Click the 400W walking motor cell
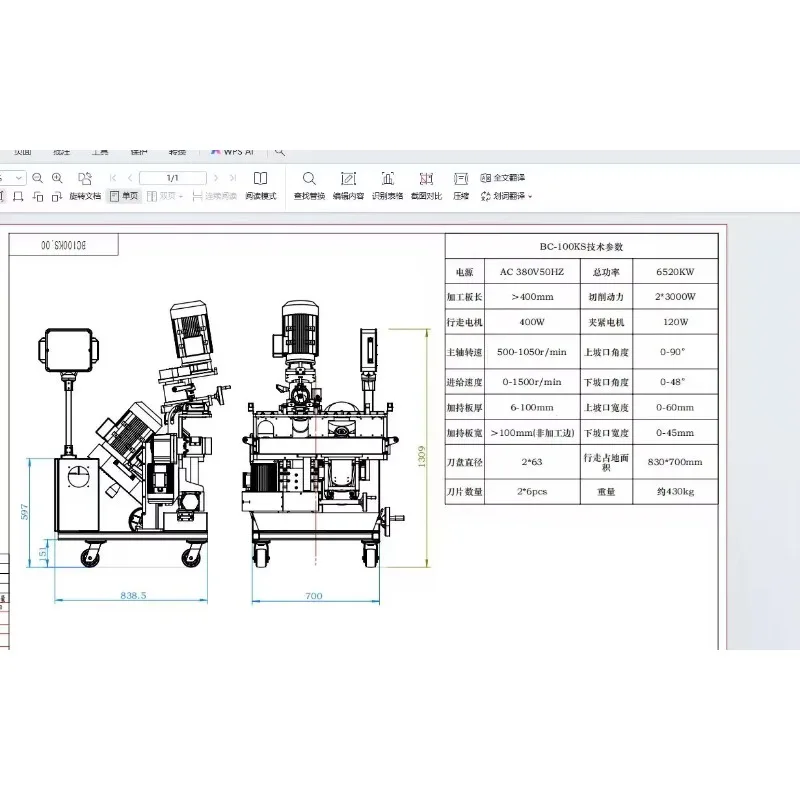The height and width of the screenshot is (800, 800). coord(532,322)
